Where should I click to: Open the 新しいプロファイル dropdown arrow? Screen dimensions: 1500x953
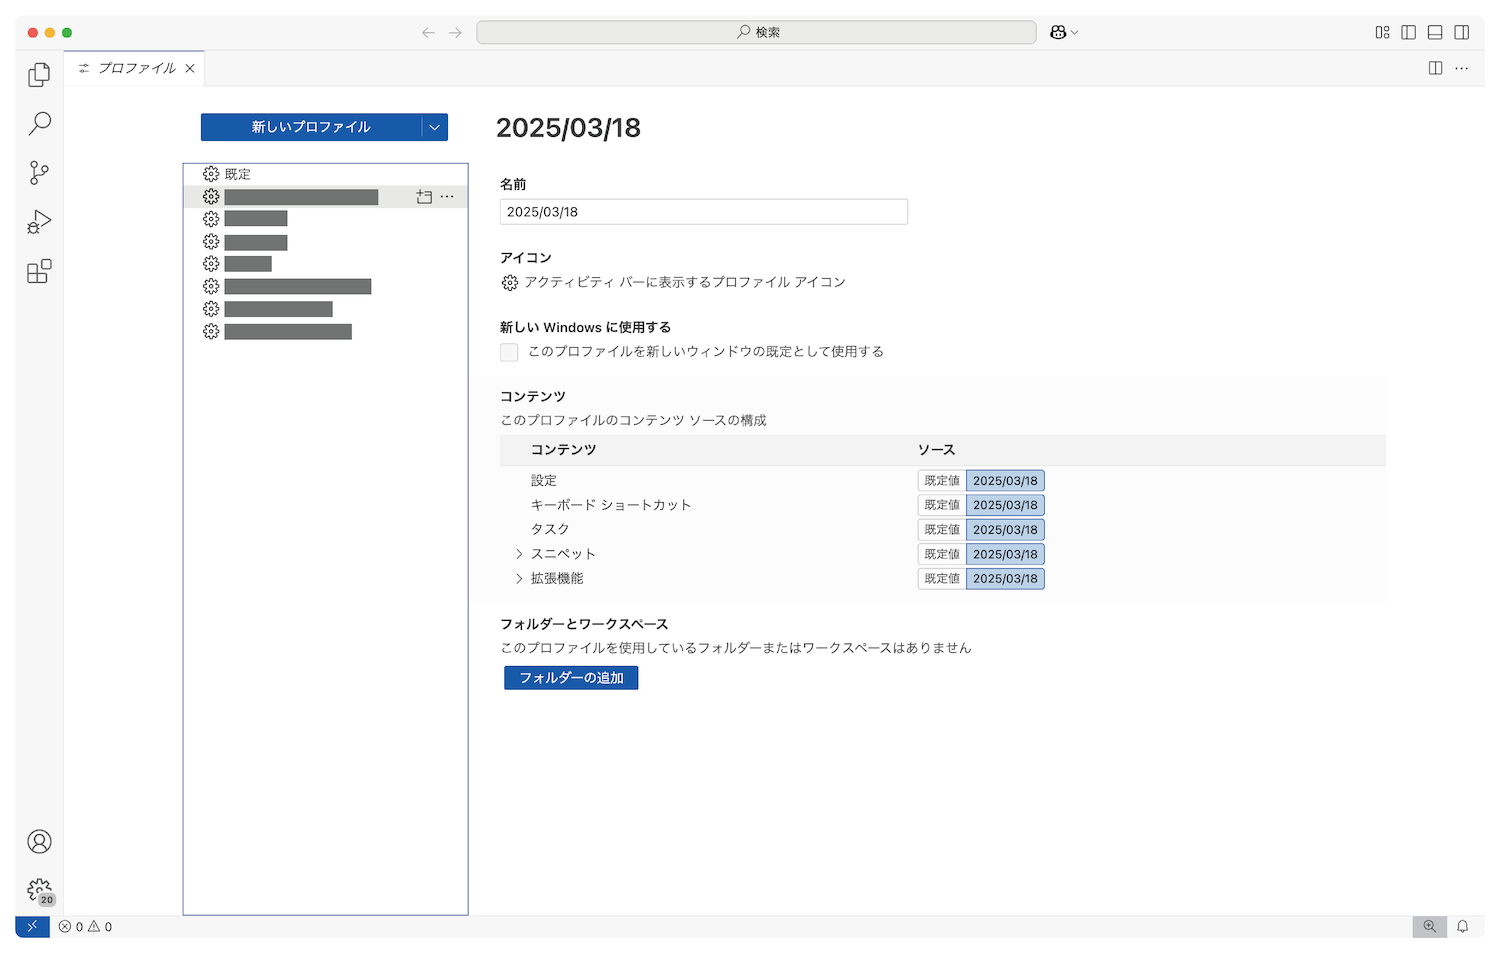[x=434, y=127]
